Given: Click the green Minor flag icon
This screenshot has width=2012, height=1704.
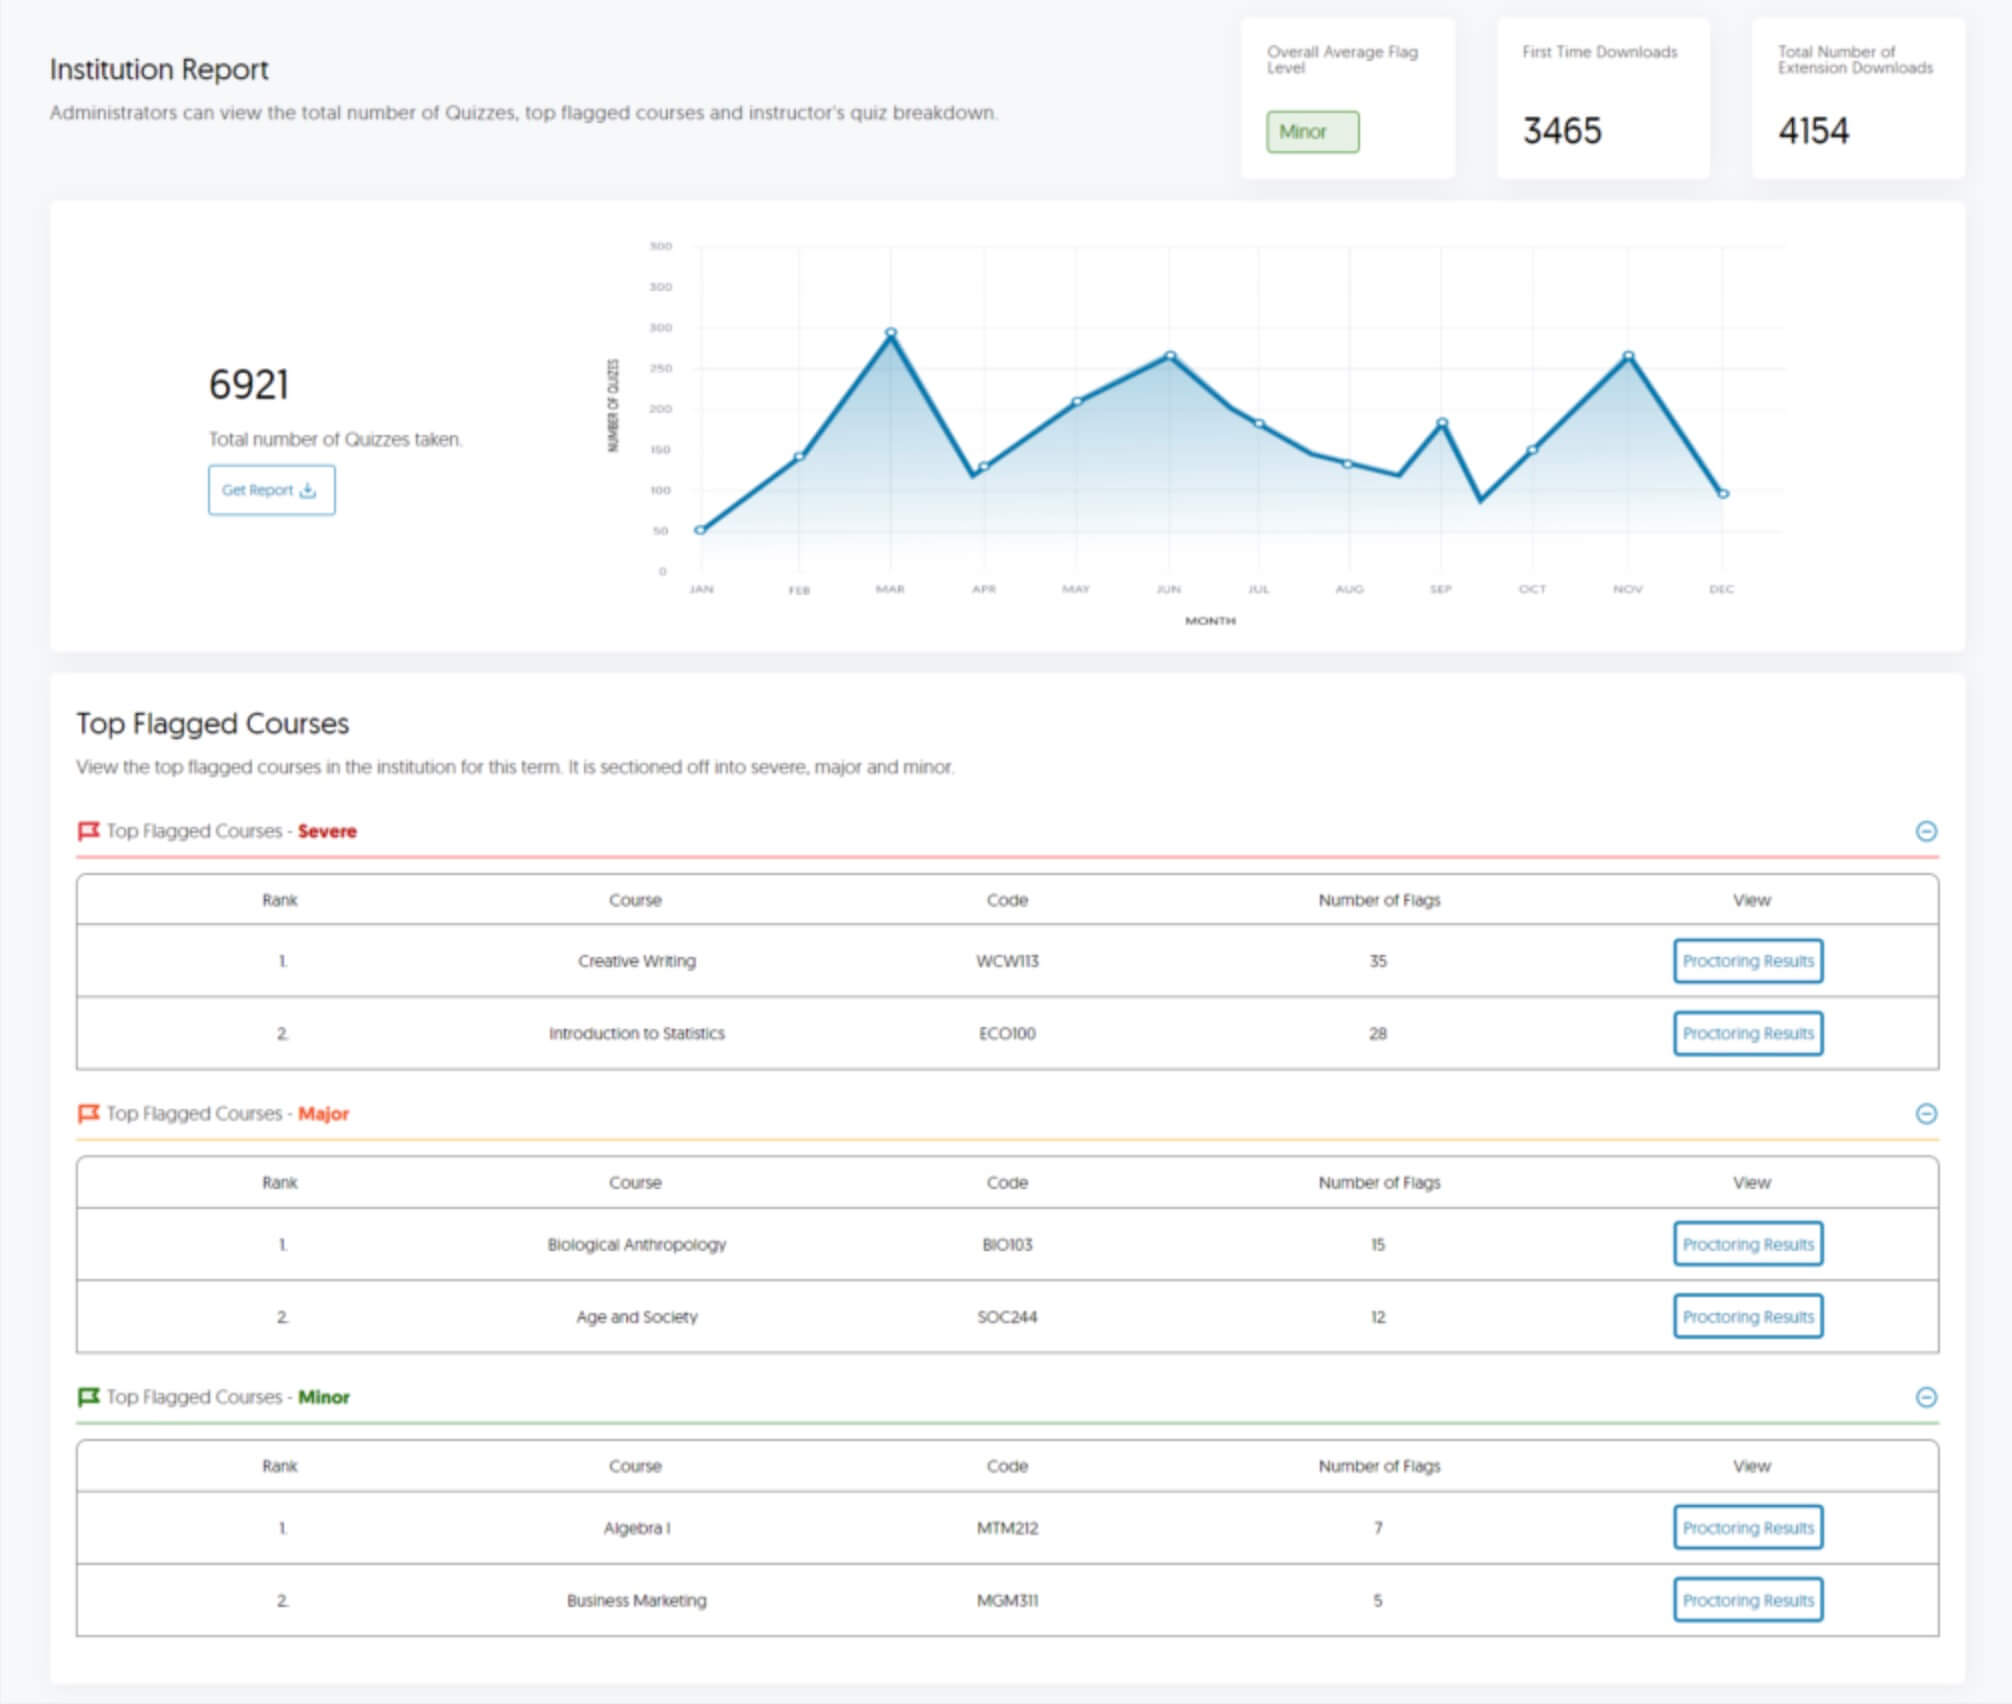Looking at the screenshot, I should click(x=88, y=1396).
